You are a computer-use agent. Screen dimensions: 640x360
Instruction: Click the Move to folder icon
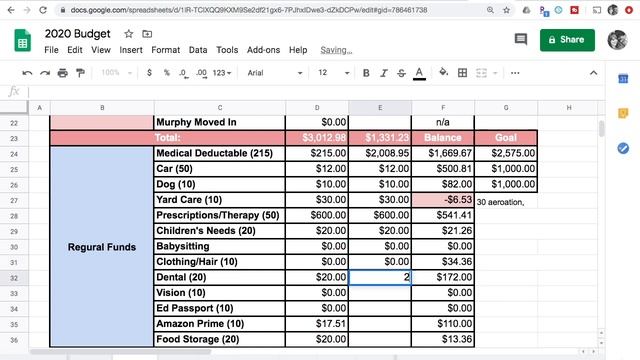tap(147, 34)
